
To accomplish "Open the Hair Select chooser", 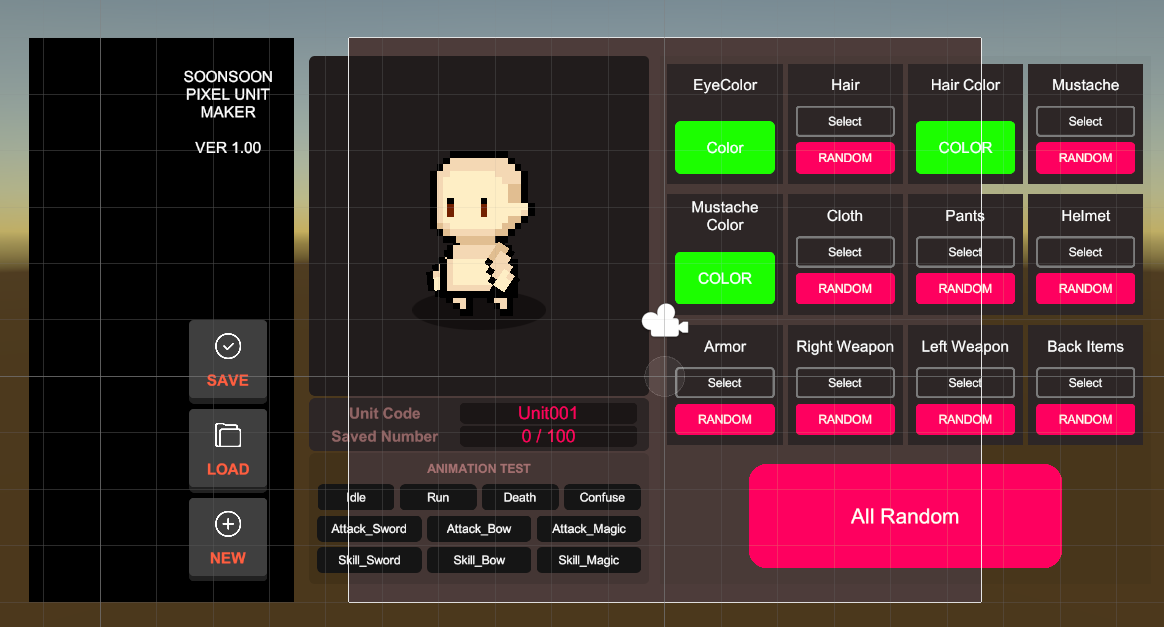I will [845, 122].
